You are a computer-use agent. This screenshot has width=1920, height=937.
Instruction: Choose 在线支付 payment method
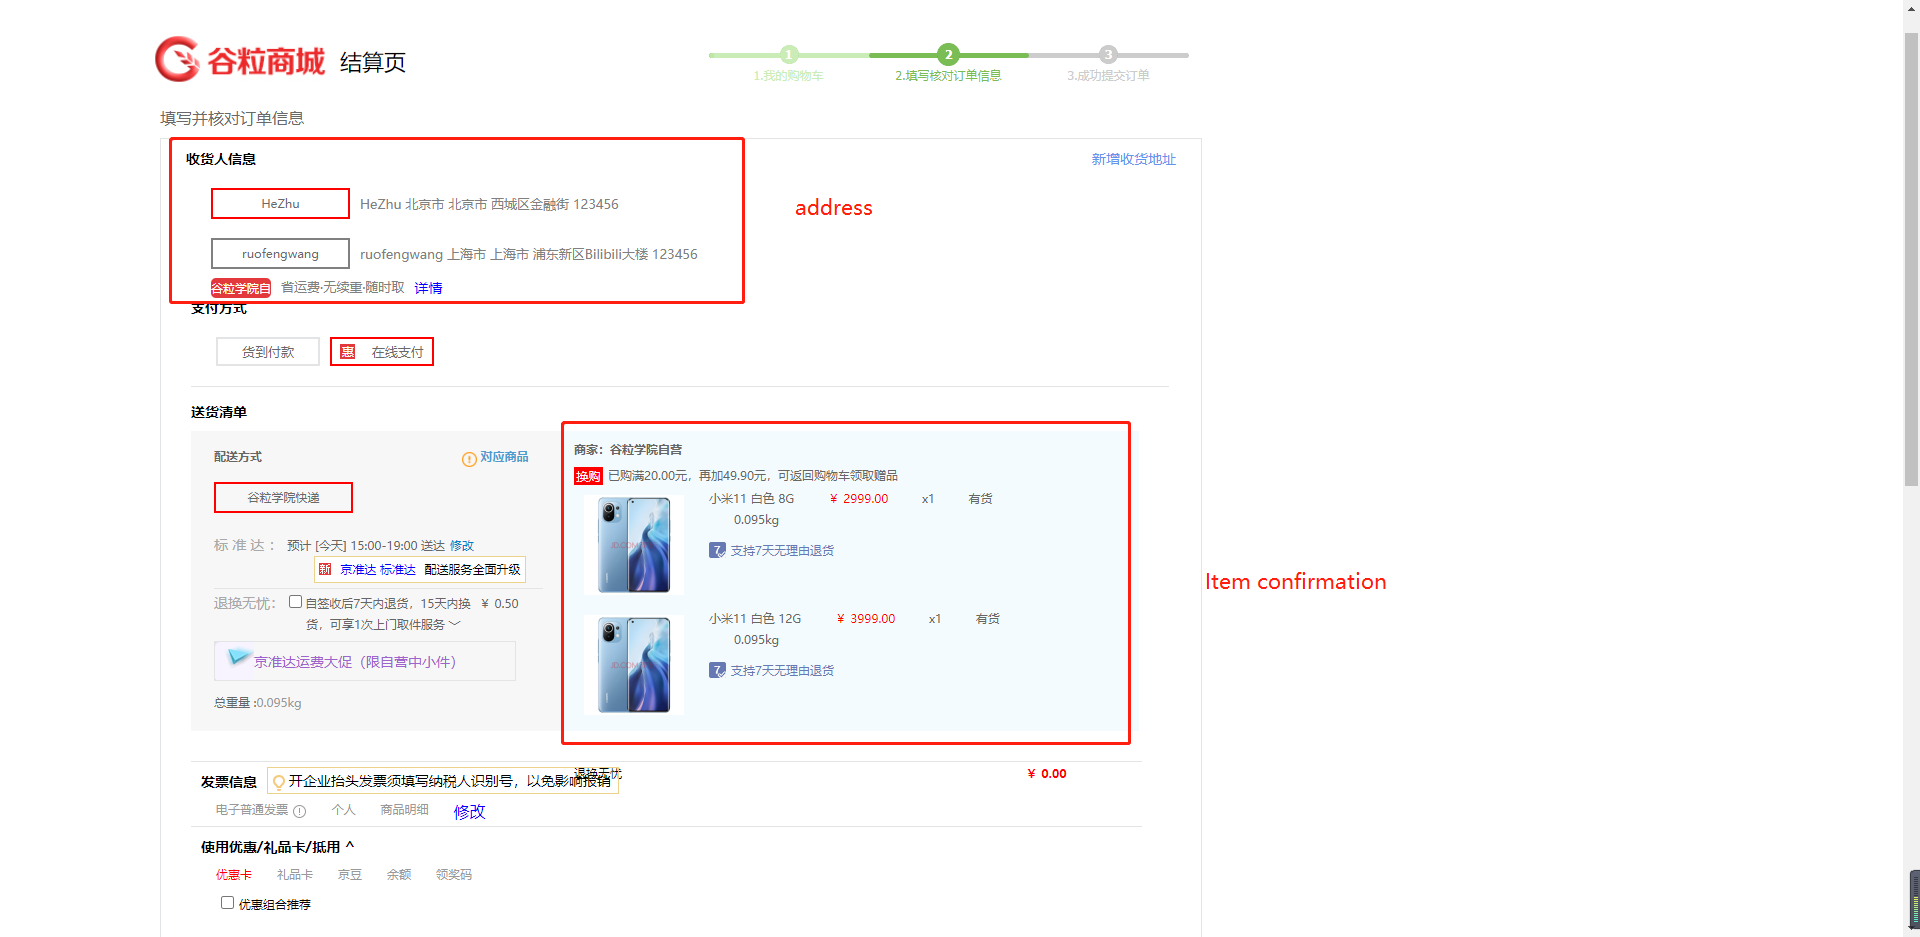click(382, 352)
